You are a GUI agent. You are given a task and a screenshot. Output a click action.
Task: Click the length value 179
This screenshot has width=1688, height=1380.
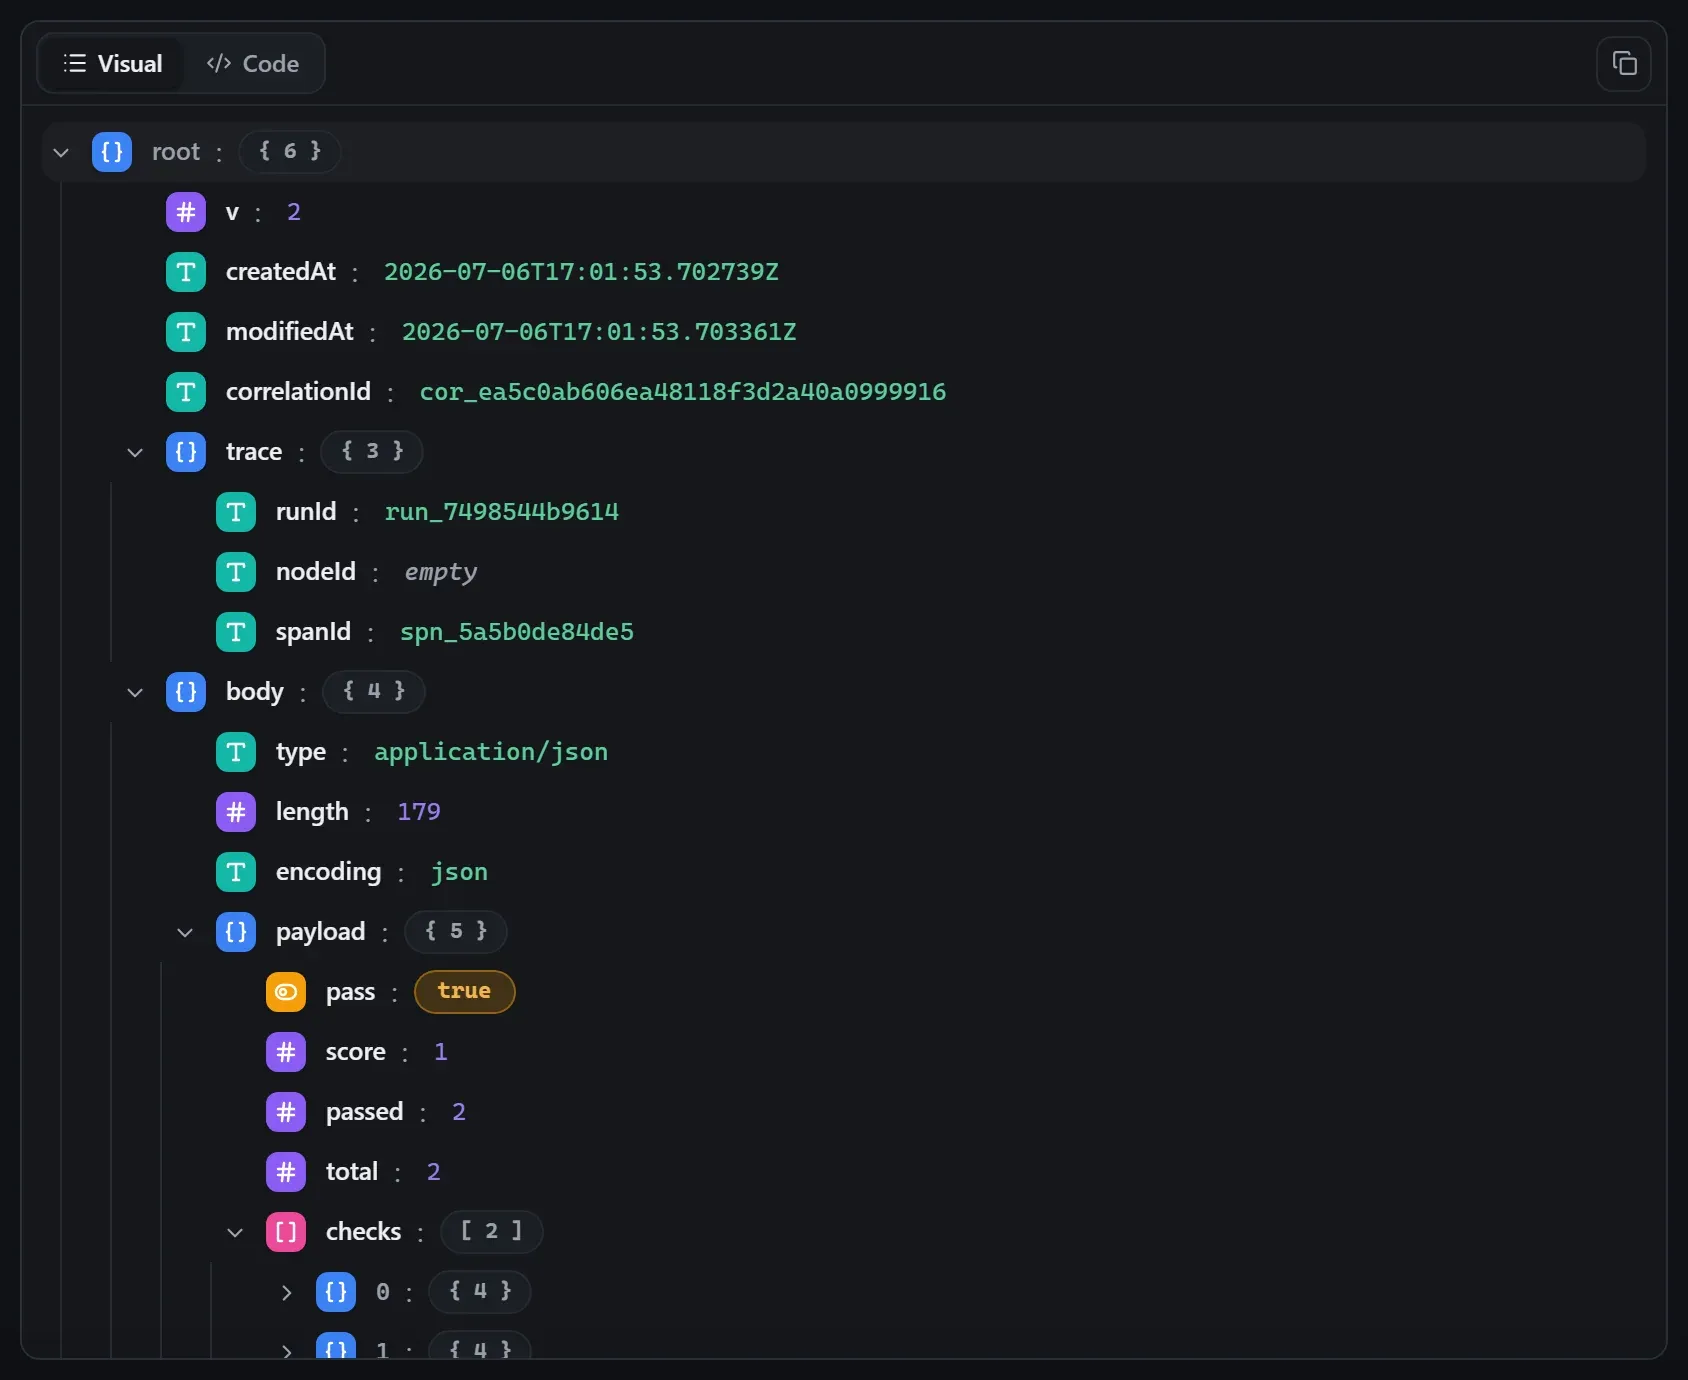(419, 812)
